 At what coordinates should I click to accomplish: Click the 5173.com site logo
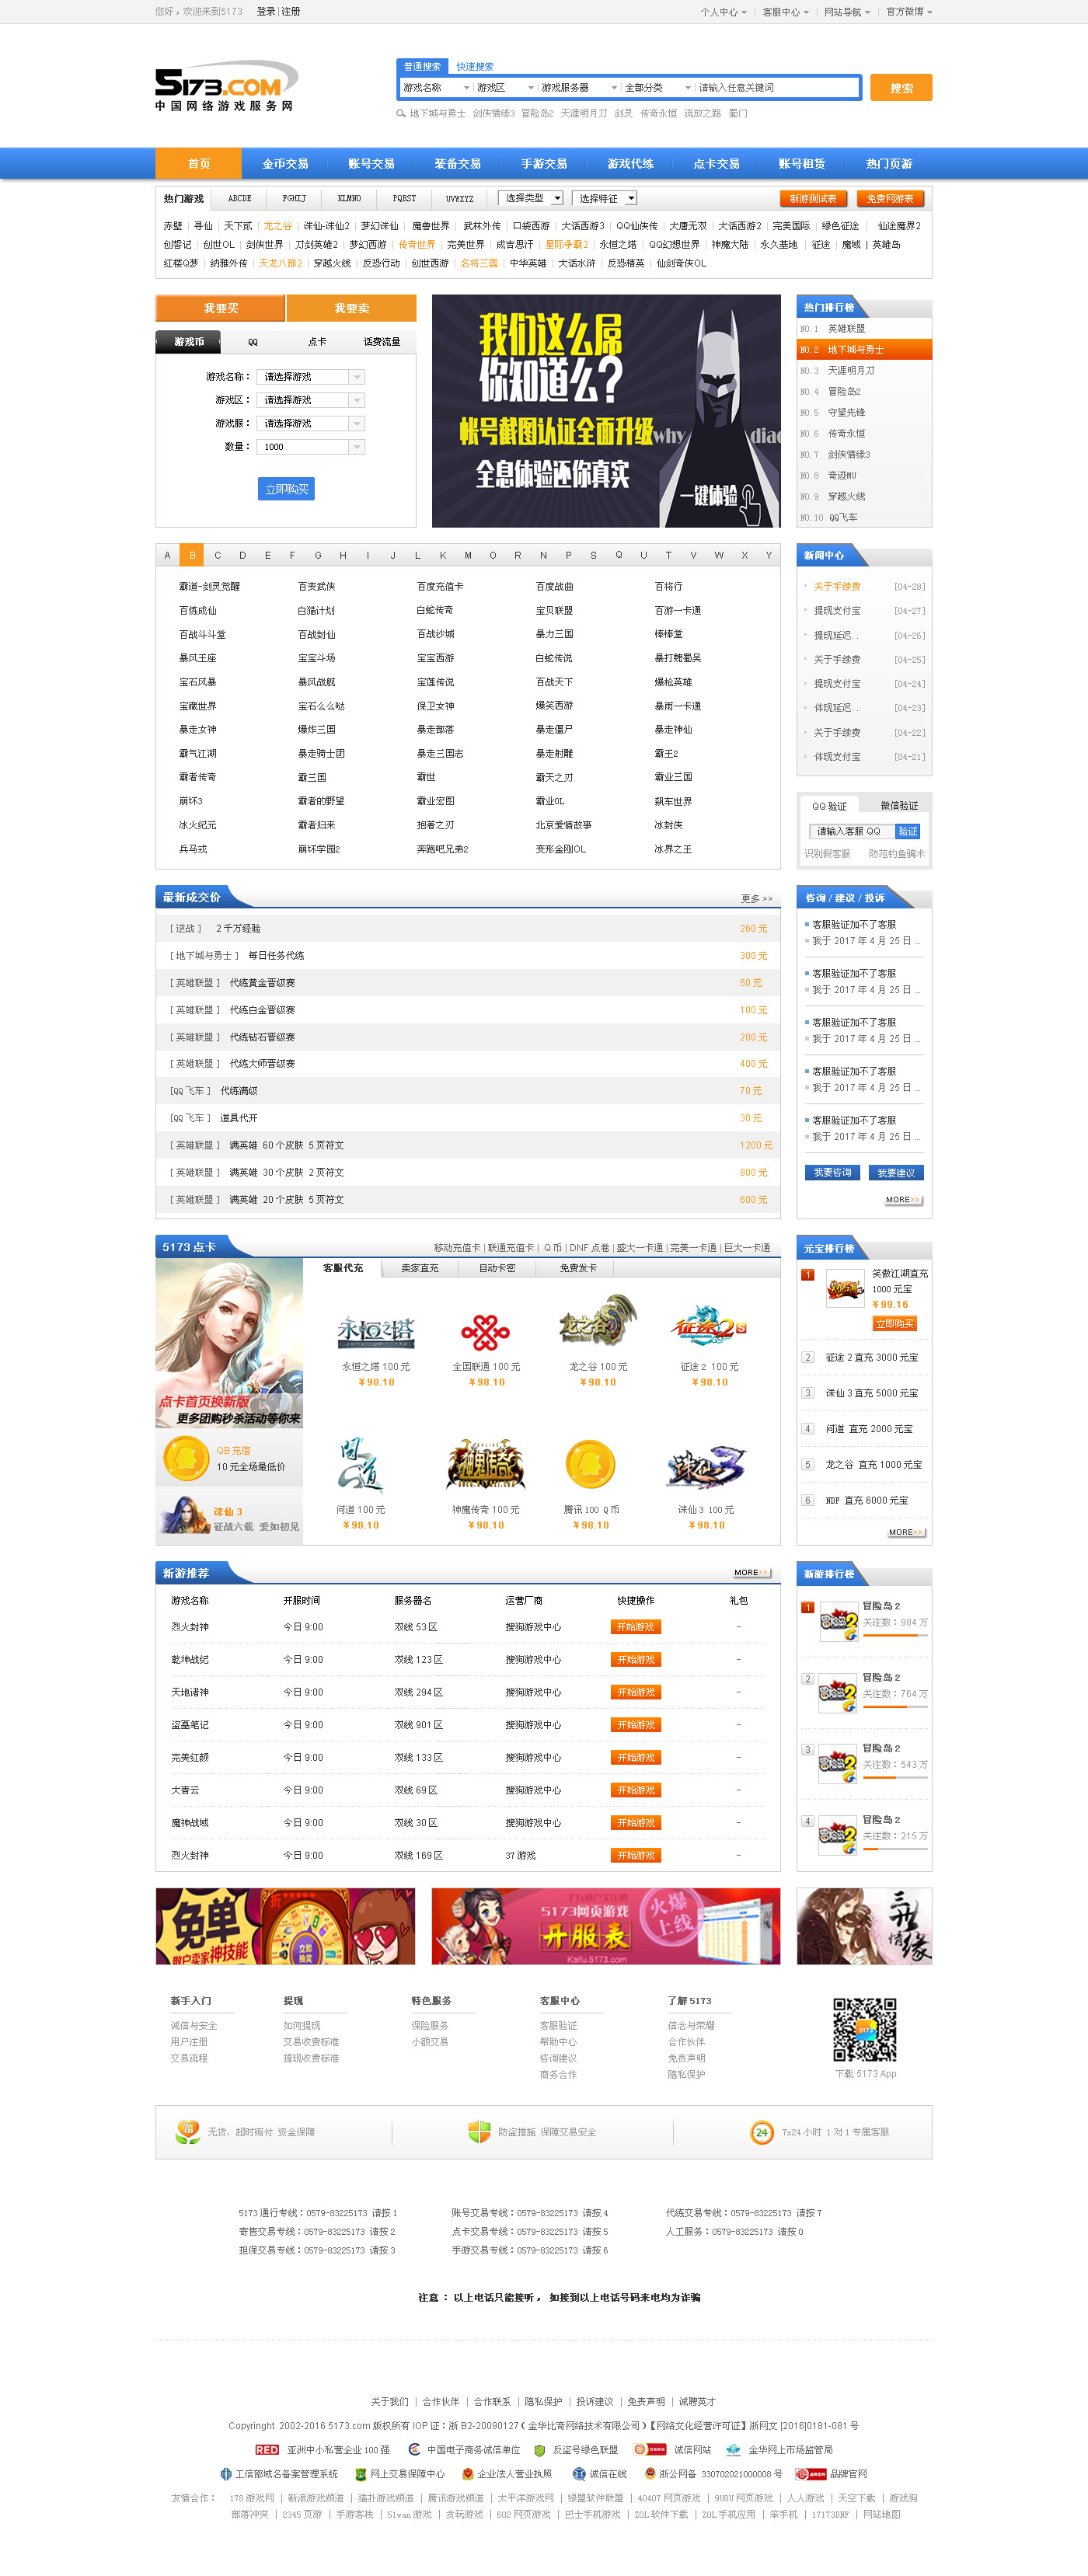[226, 87]
